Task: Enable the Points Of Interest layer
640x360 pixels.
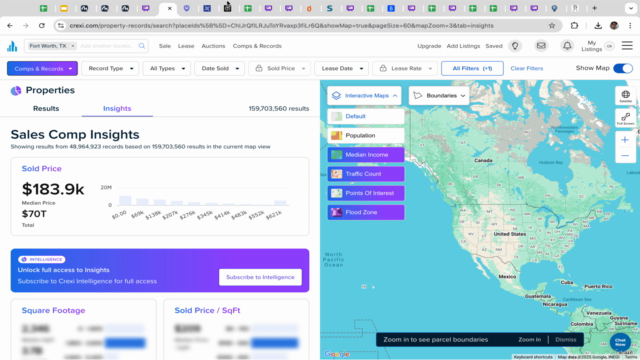Action: [366, 193]
